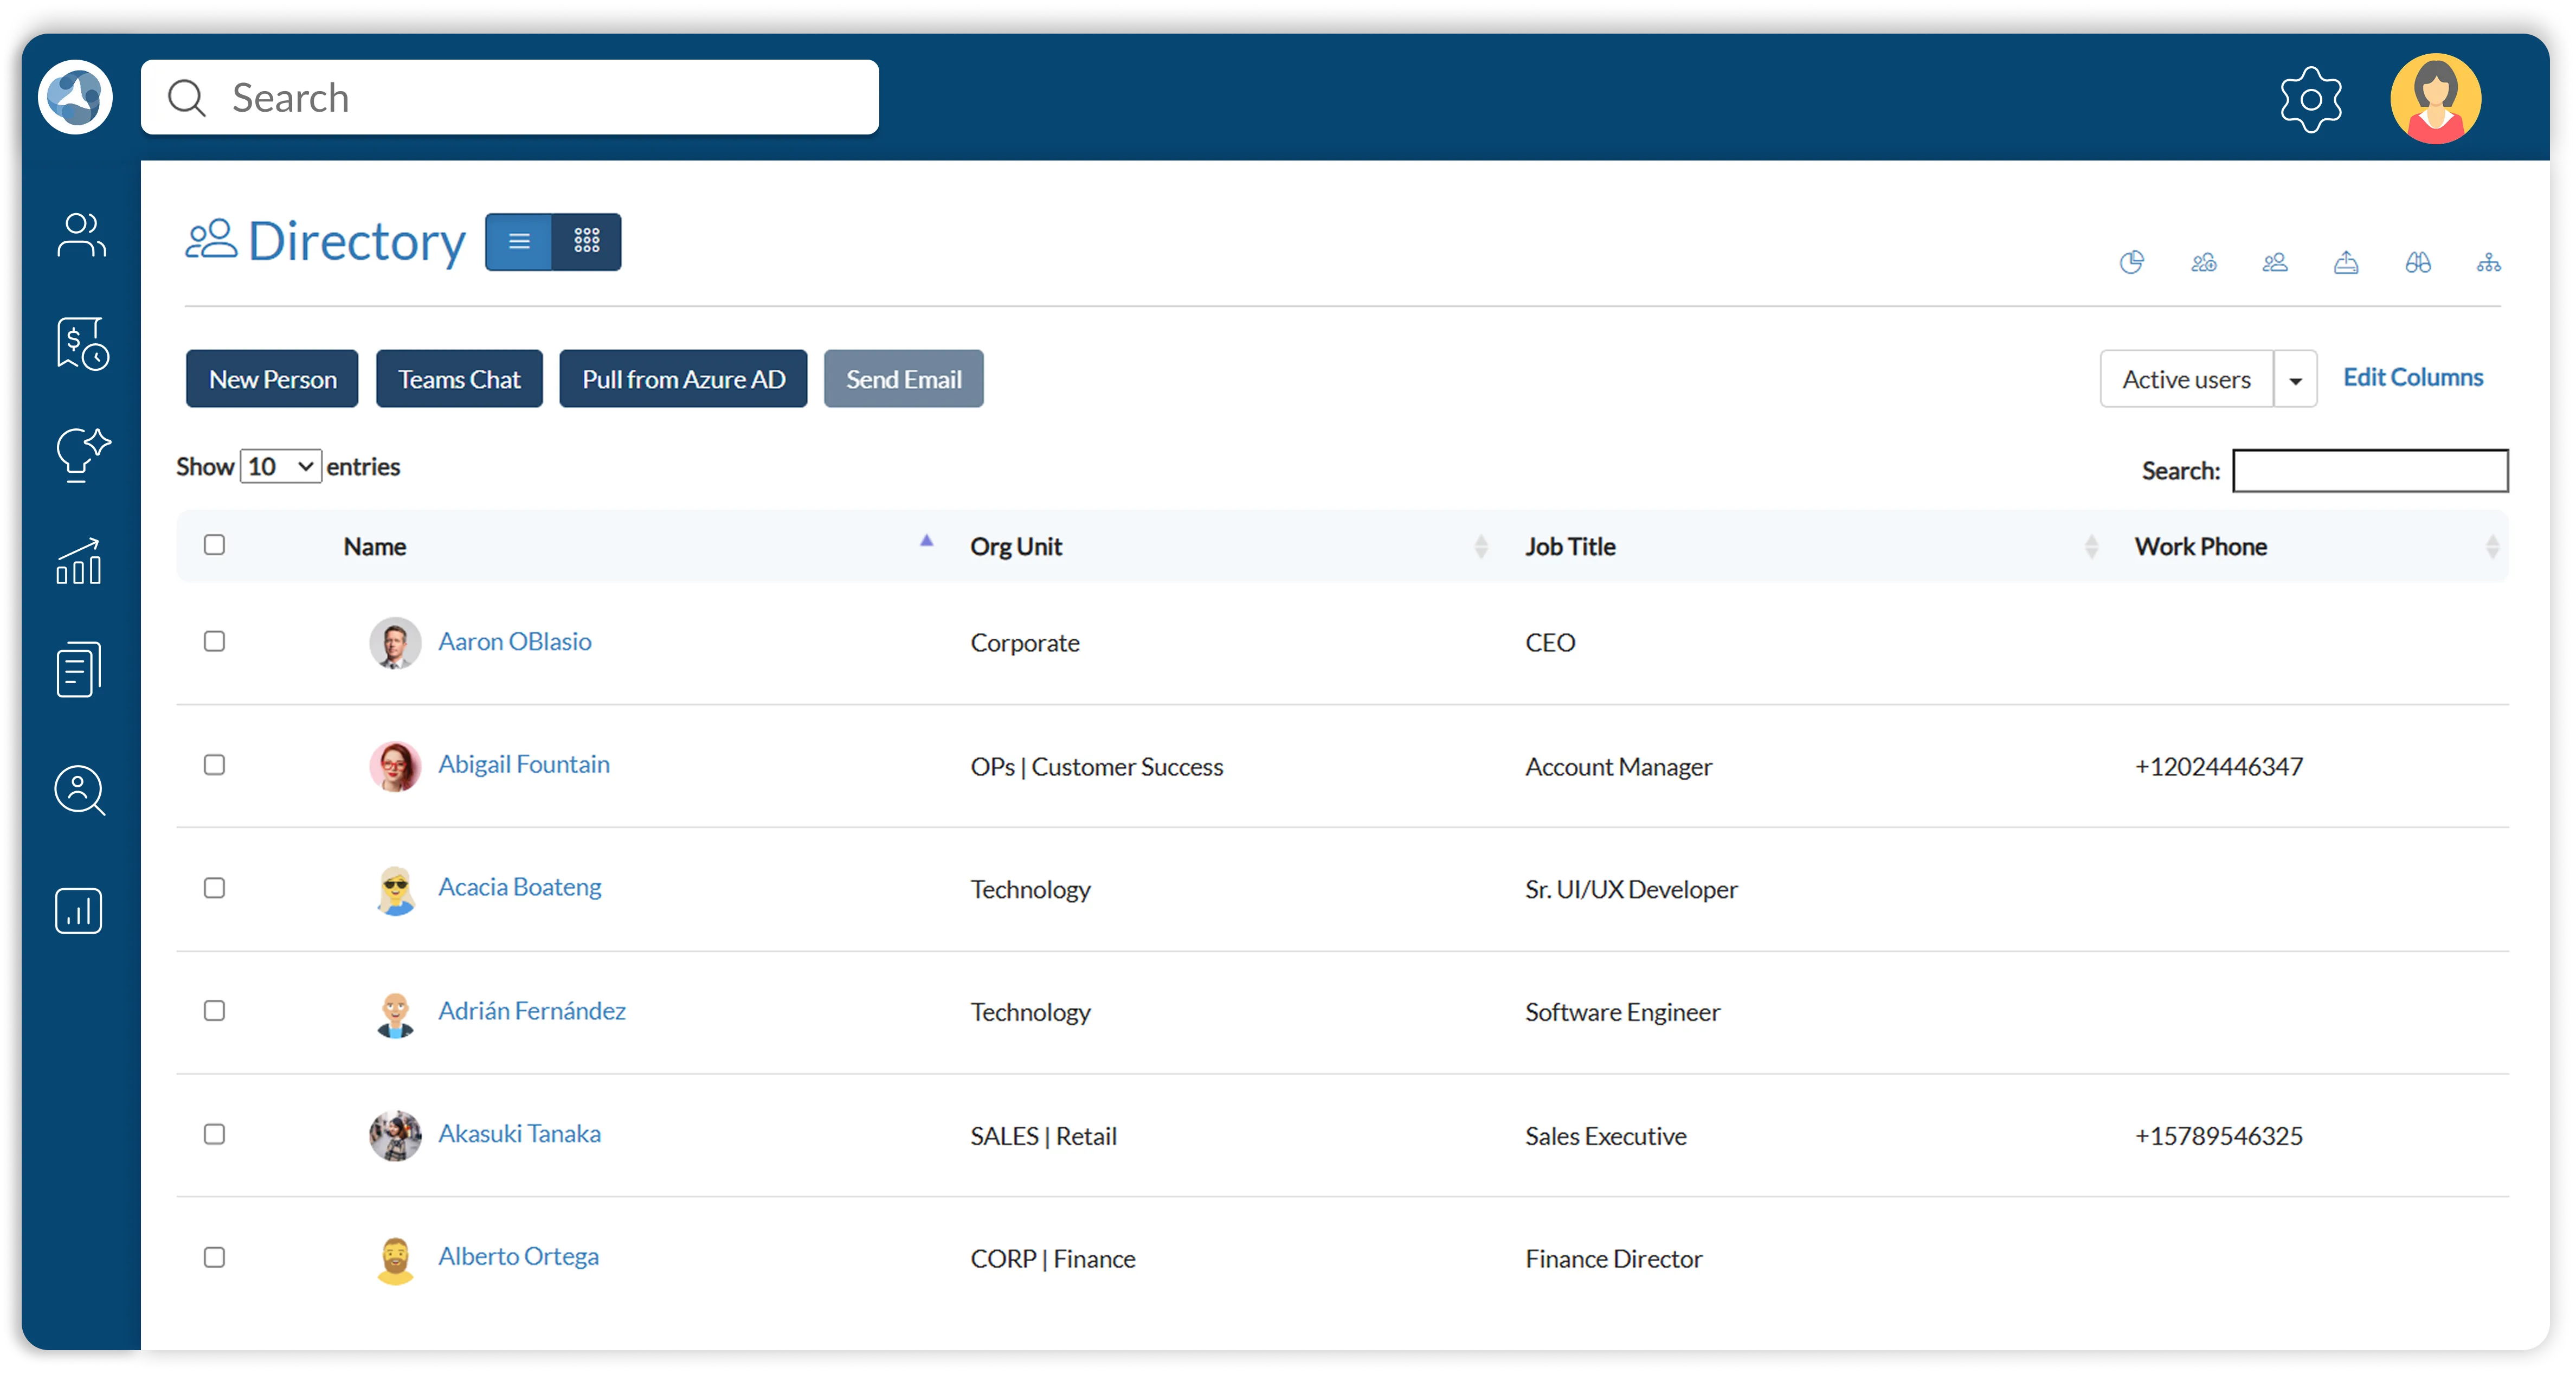The image size is (2576, 1374).
Task: Open Alberto Ortega's profile link
Action: click(518, 1257)
